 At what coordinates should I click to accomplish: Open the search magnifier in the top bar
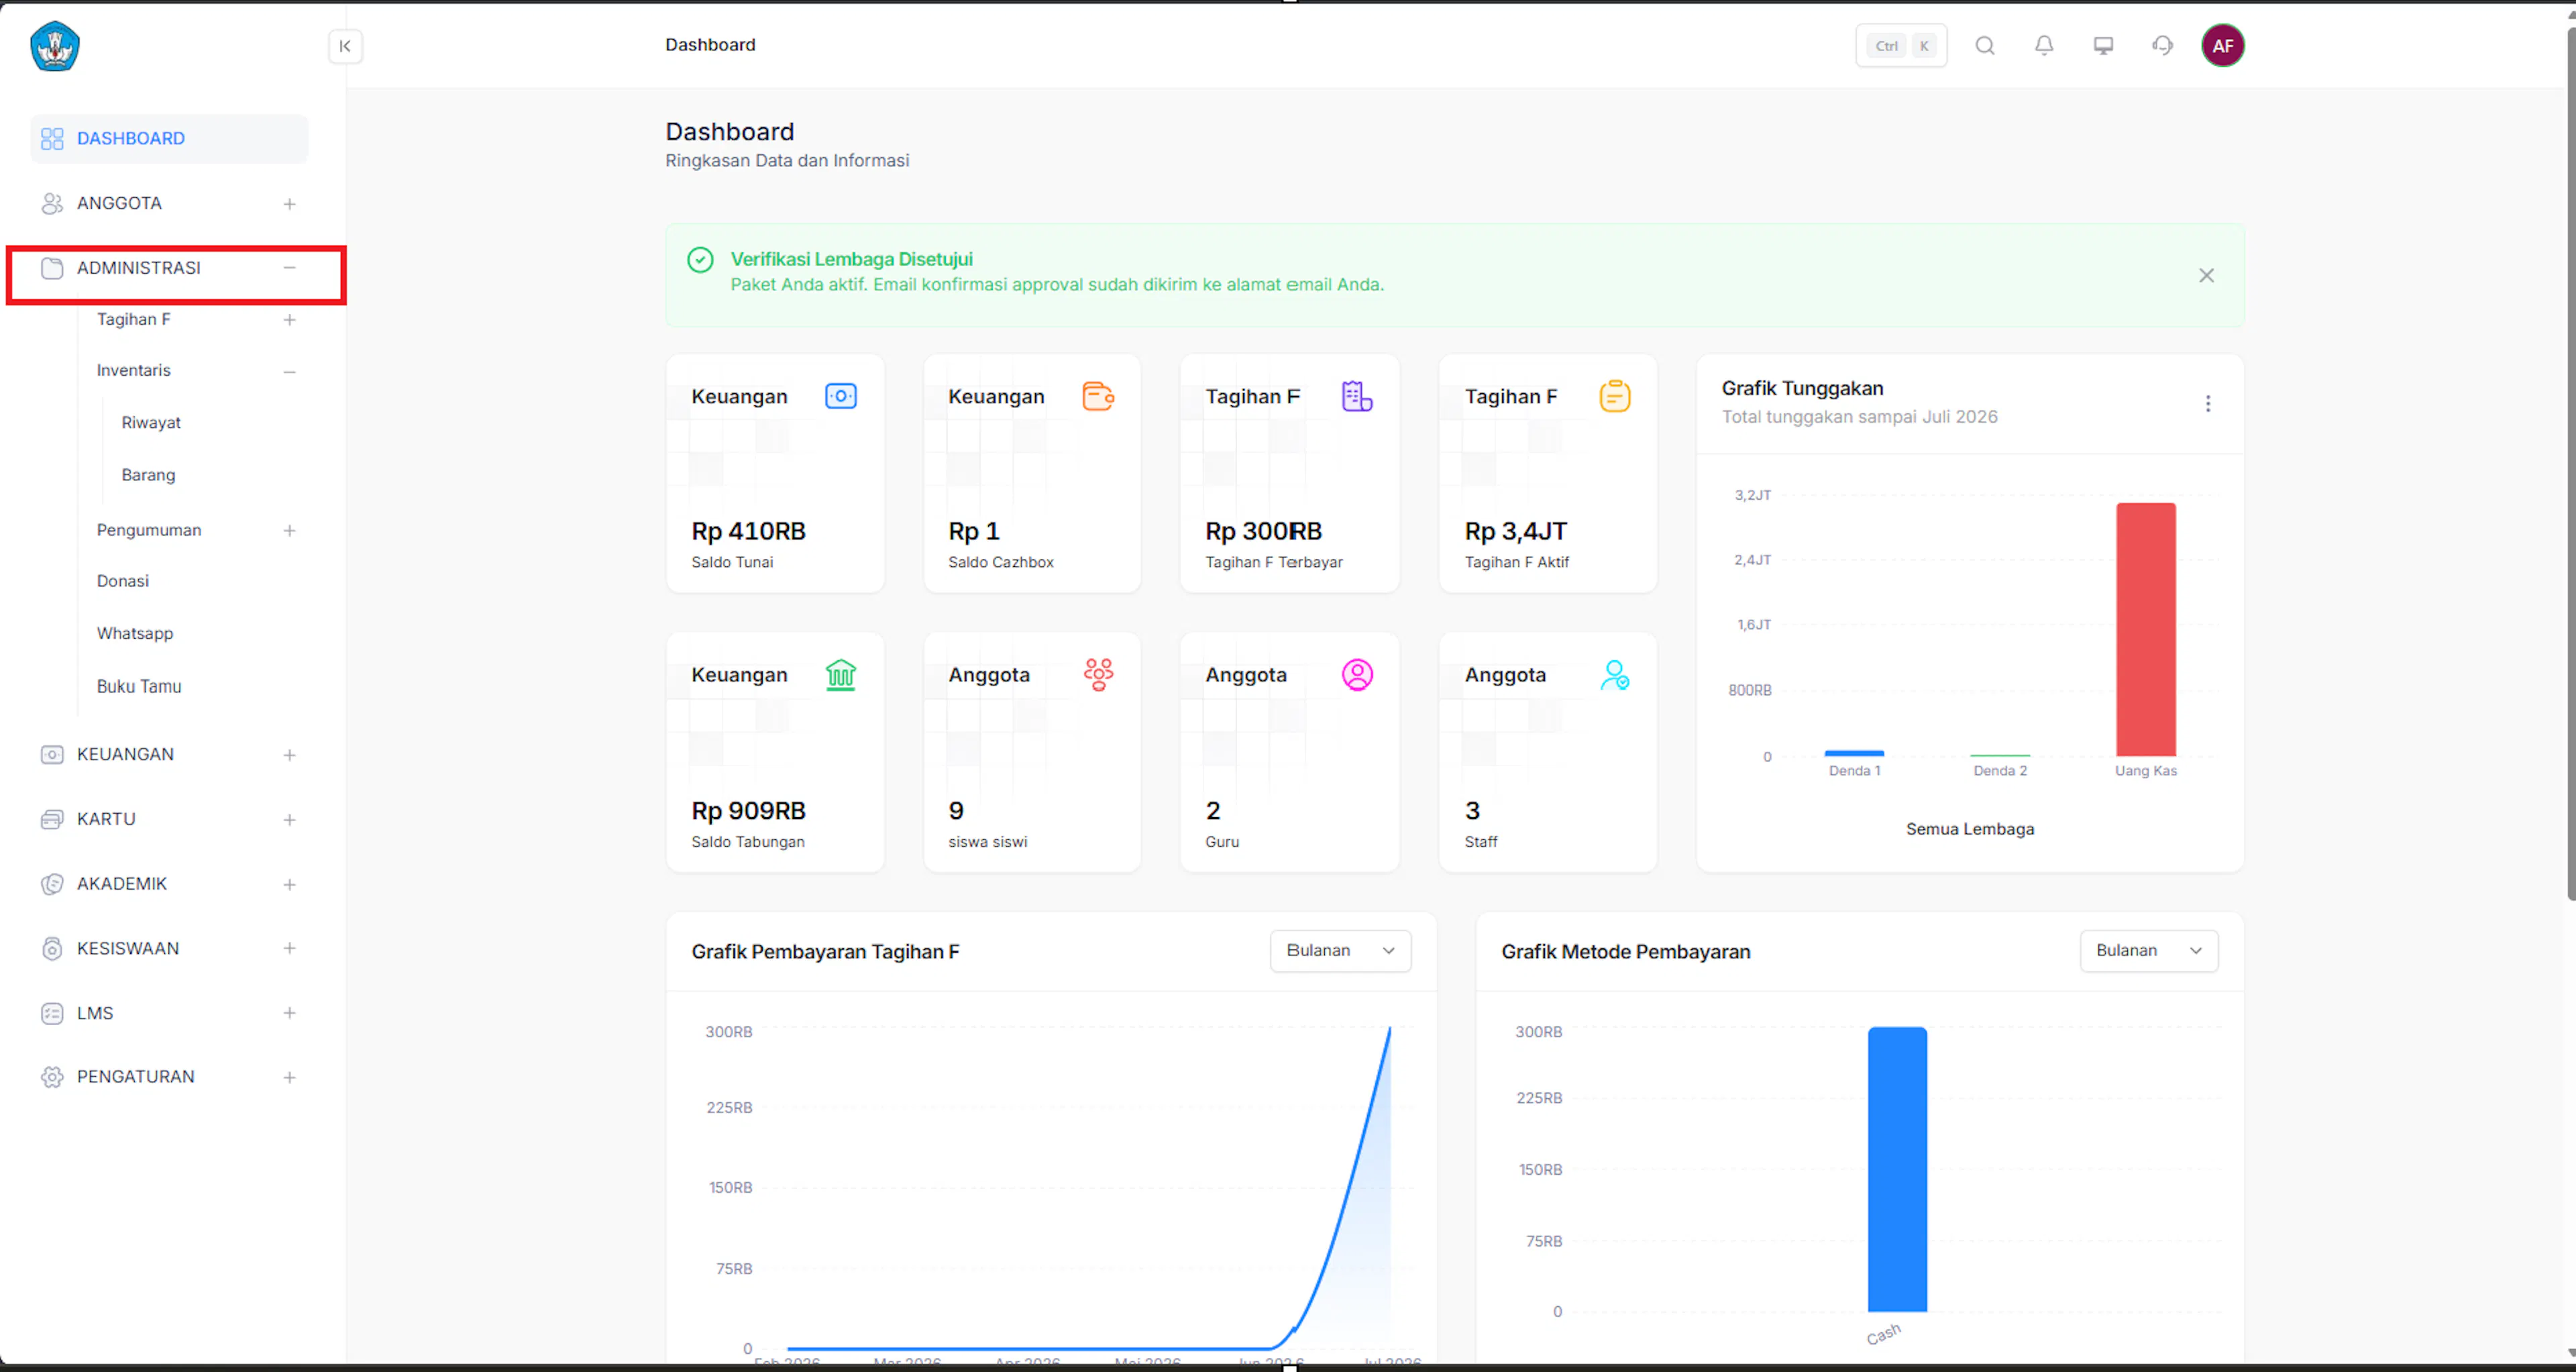(1985, 46)
